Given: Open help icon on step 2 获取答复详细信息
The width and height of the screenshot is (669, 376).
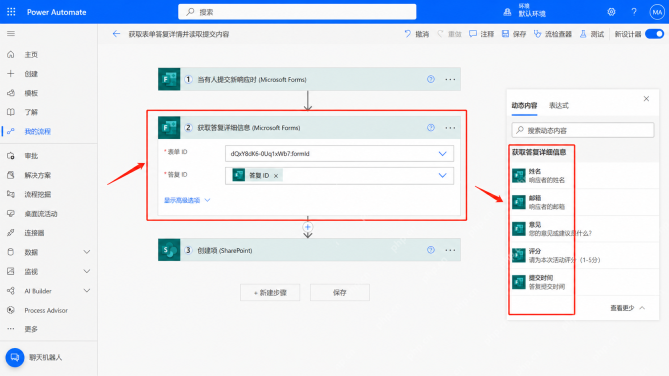Looking at the screenshot, I should (431, 128).
